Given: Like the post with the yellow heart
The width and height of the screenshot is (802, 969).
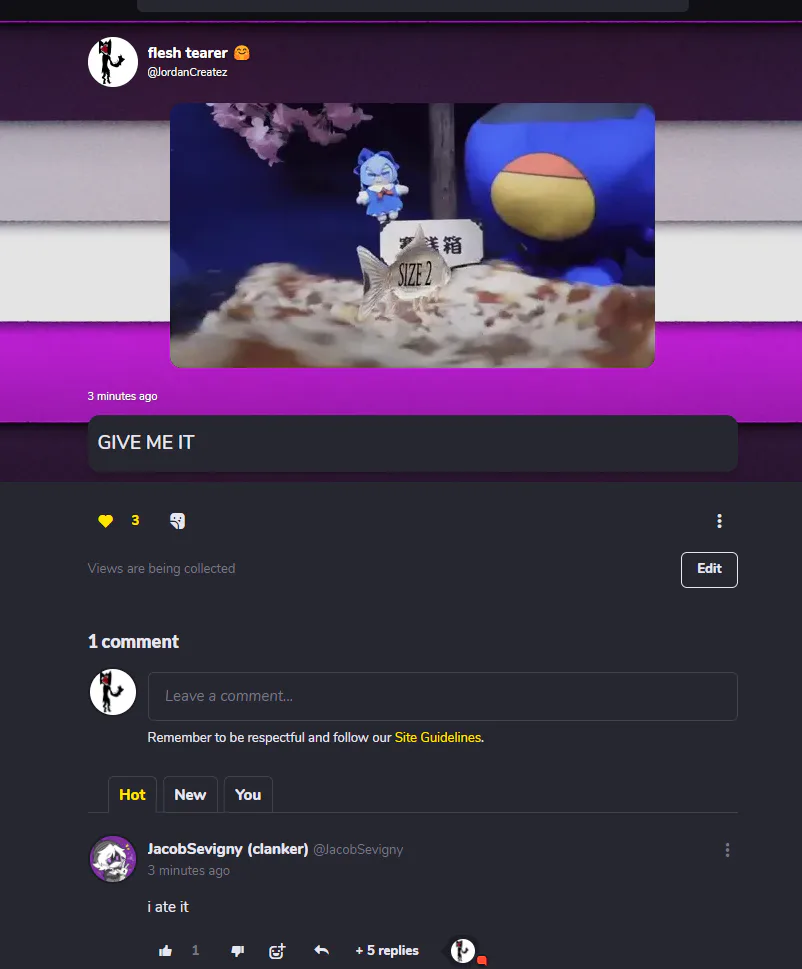Looking at the screenshot, I should tap(106, 521).
